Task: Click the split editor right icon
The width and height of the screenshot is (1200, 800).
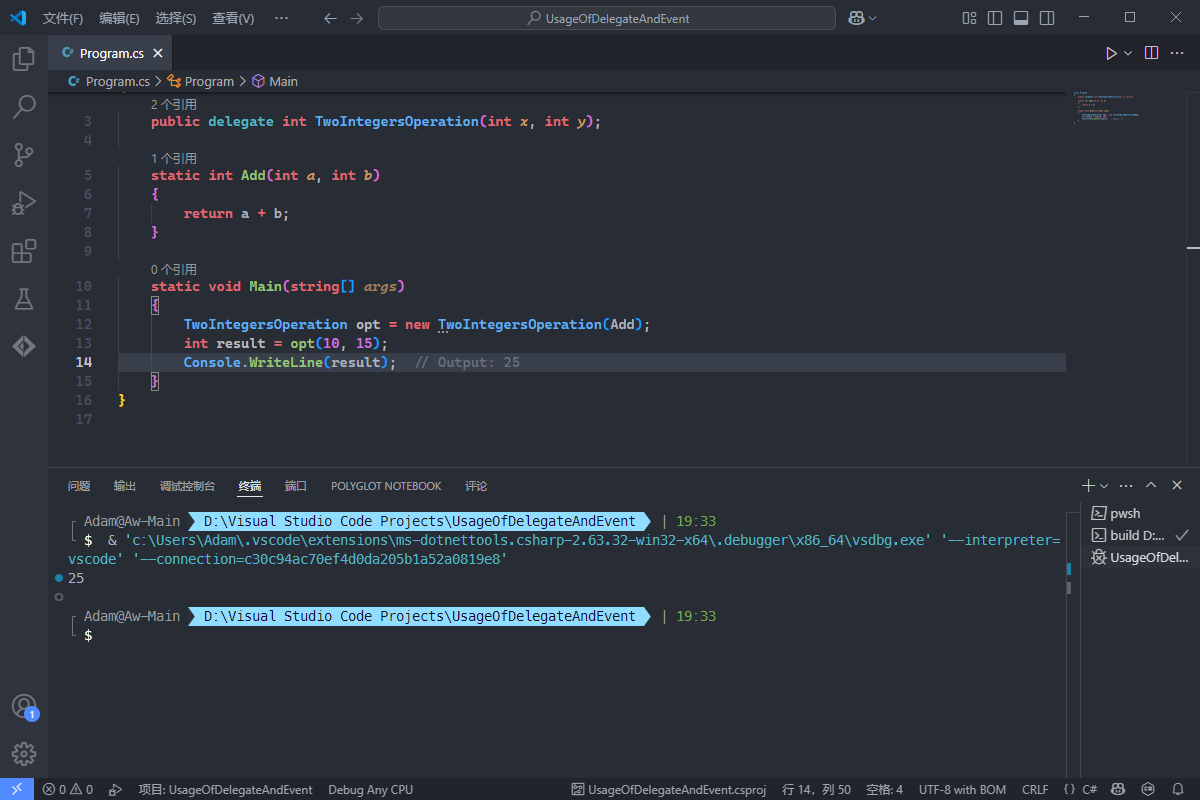Action: (1151, 53)
